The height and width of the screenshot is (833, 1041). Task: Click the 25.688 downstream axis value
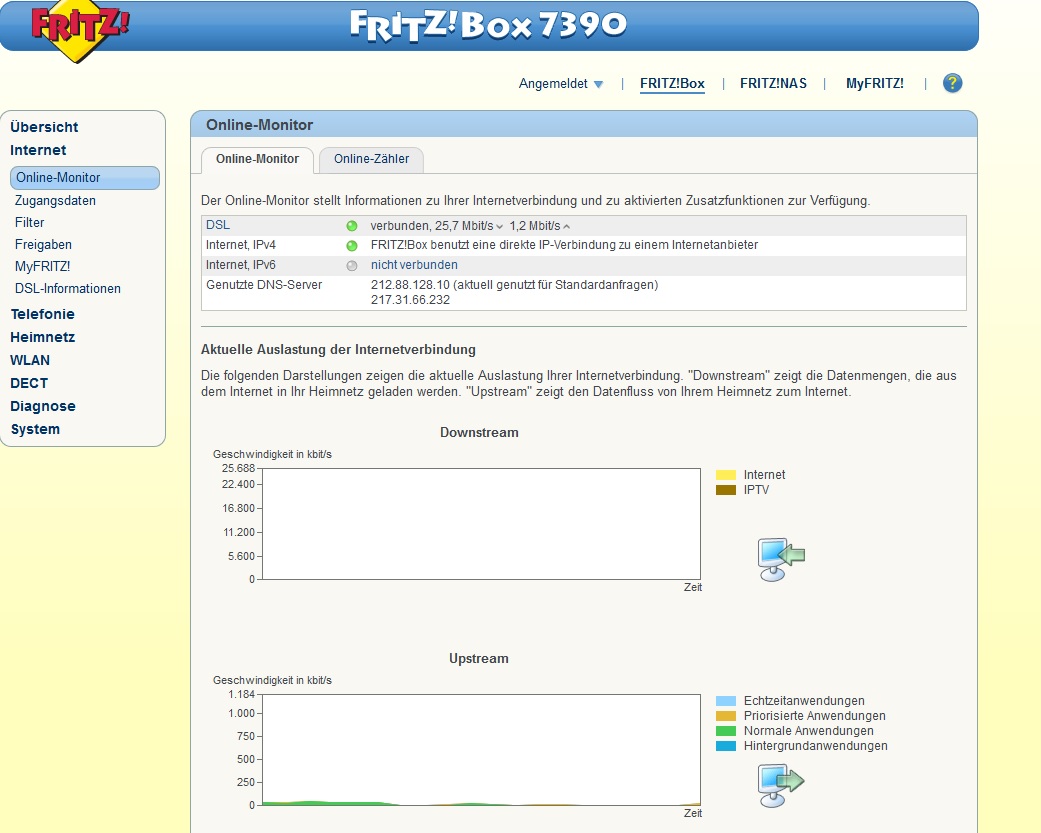(x=238, y=469)
